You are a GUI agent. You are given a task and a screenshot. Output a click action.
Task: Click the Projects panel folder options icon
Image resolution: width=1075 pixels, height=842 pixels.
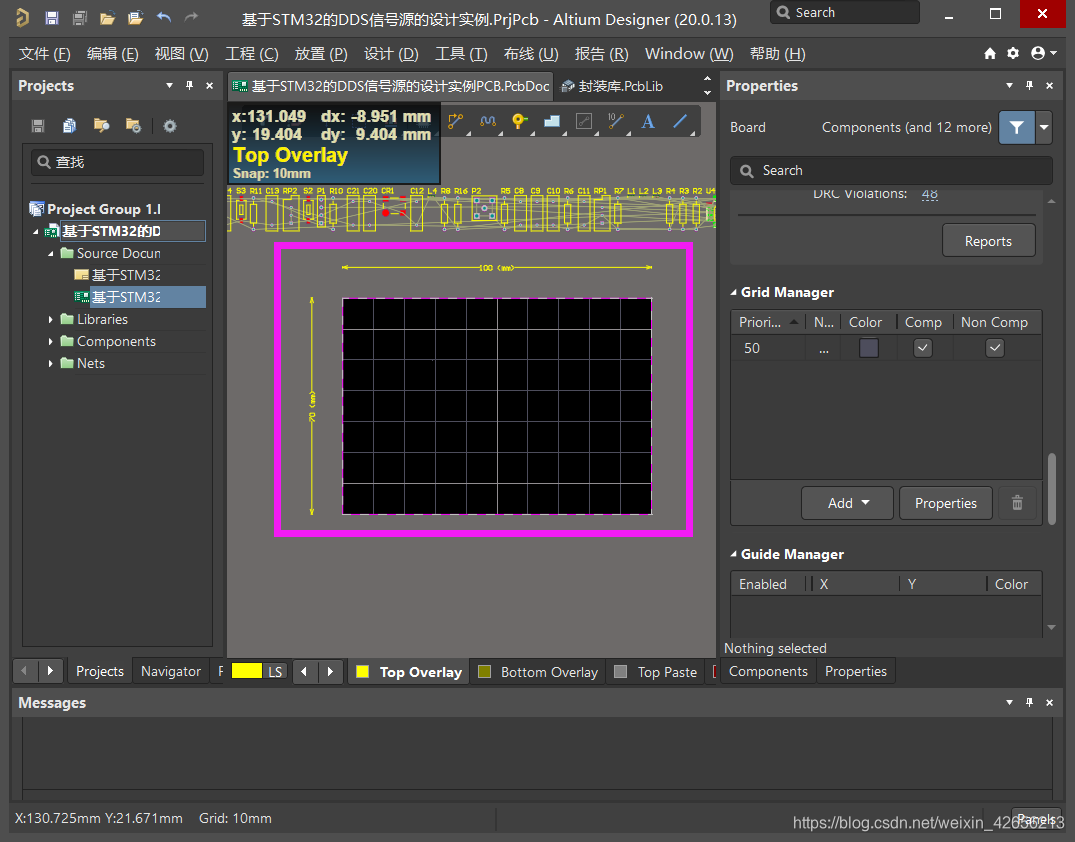(133, 125)
